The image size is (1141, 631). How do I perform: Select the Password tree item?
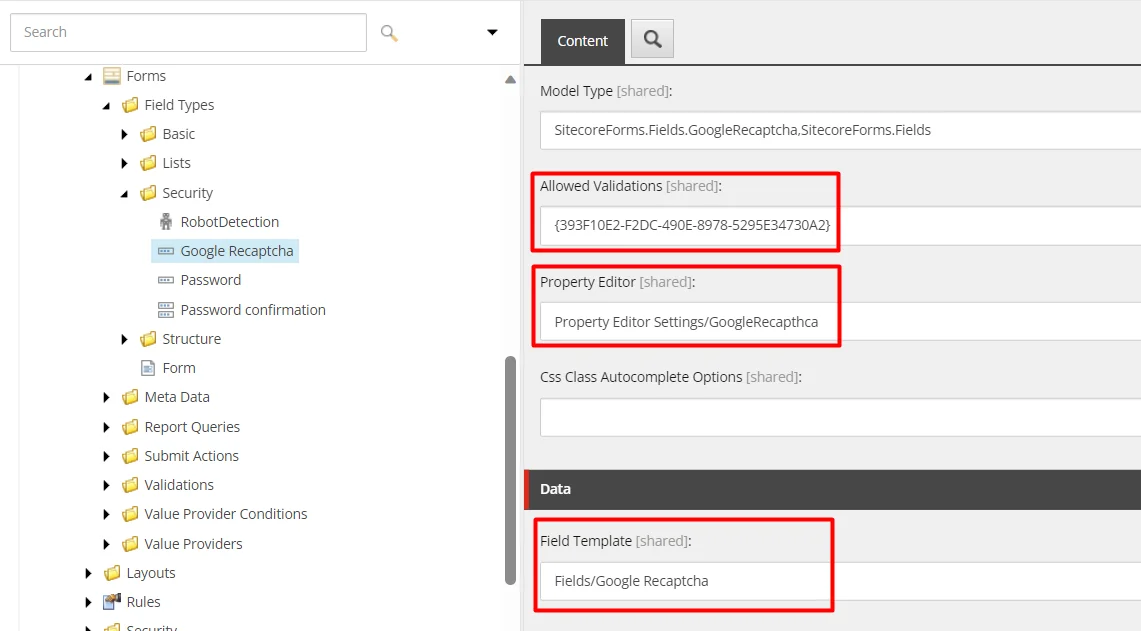210,280
